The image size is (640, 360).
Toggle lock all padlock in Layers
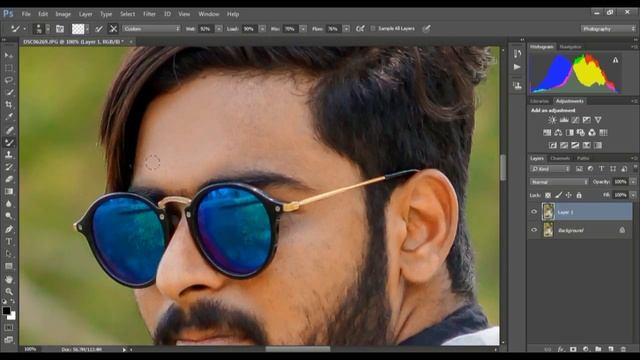pos(579,196)
